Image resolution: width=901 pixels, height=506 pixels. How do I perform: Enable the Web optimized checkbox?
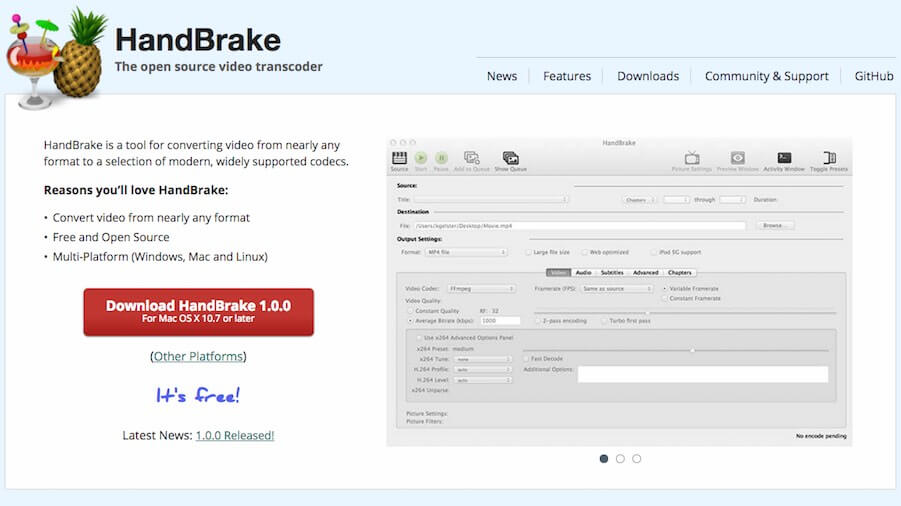coord(583,252)
